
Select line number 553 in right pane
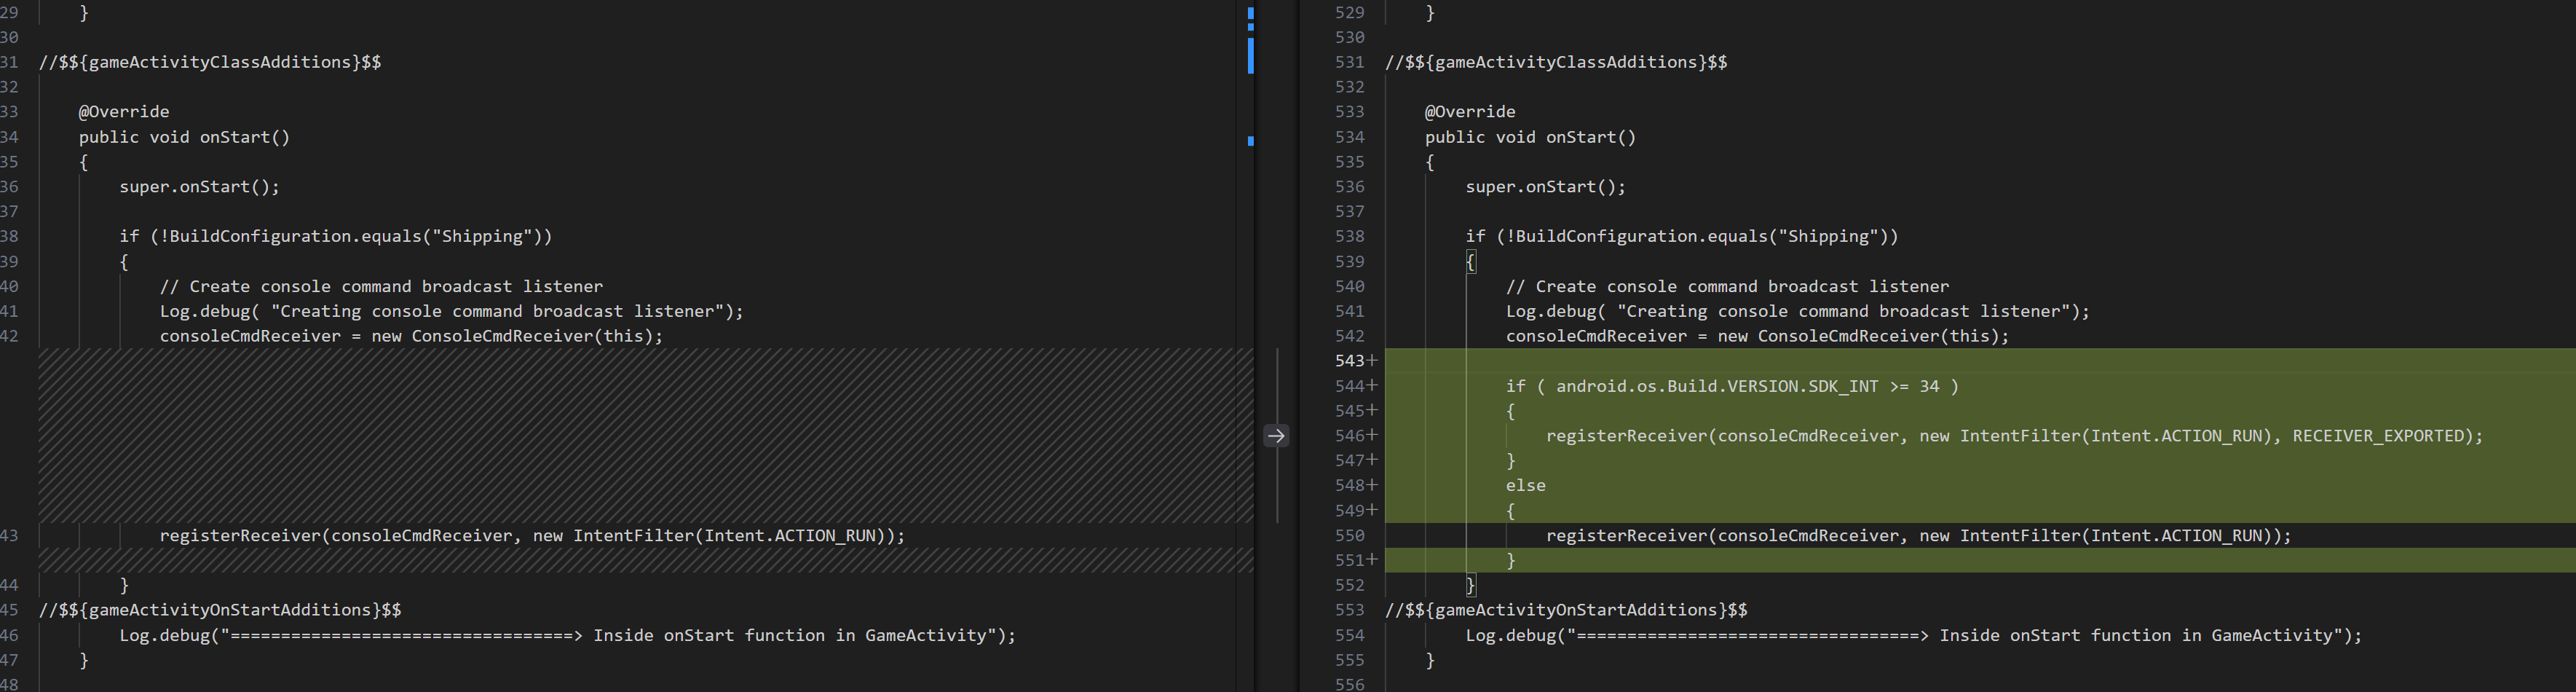click(x=1349, y=610)
